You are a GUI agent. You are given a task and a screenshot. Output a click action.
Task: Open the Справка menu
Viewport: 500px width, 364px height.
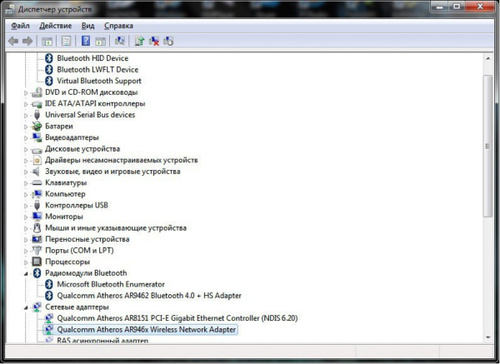(x=119, y=26)
